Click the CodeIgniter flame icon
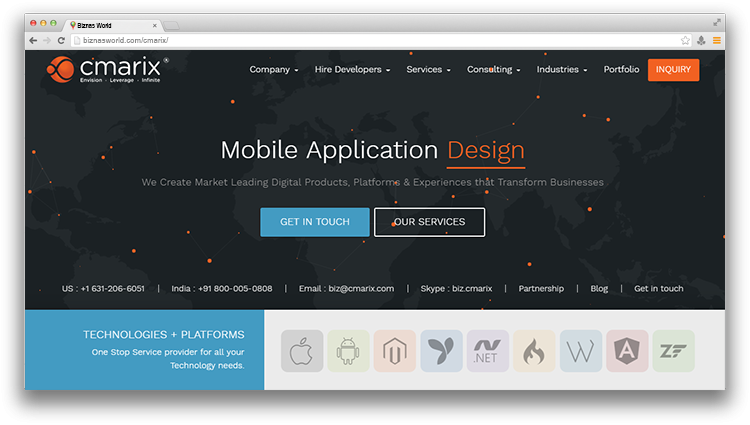The image size is (750, 425). pos(534,351)
